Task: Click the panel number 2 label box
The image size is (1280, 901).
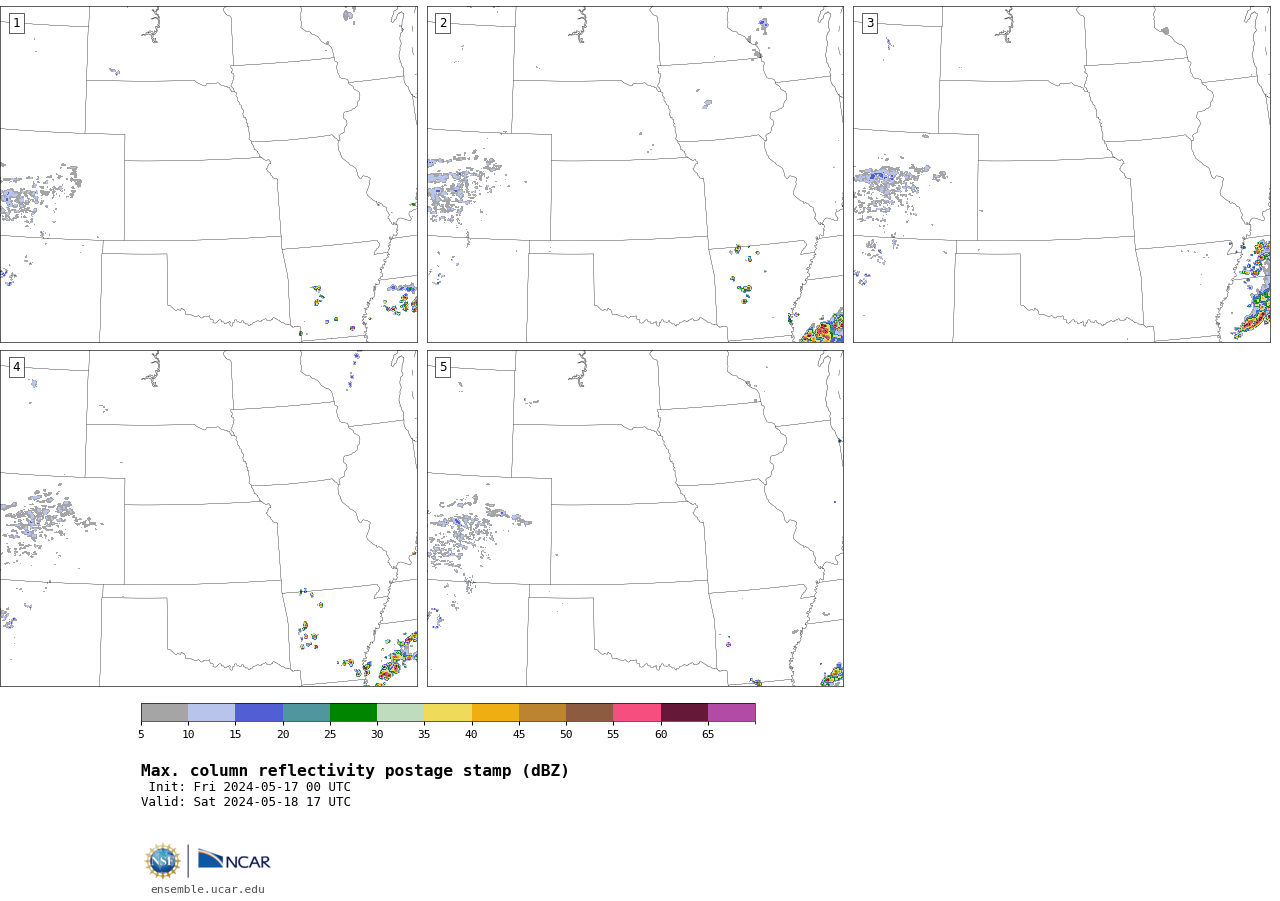Action: pos(443,23)
